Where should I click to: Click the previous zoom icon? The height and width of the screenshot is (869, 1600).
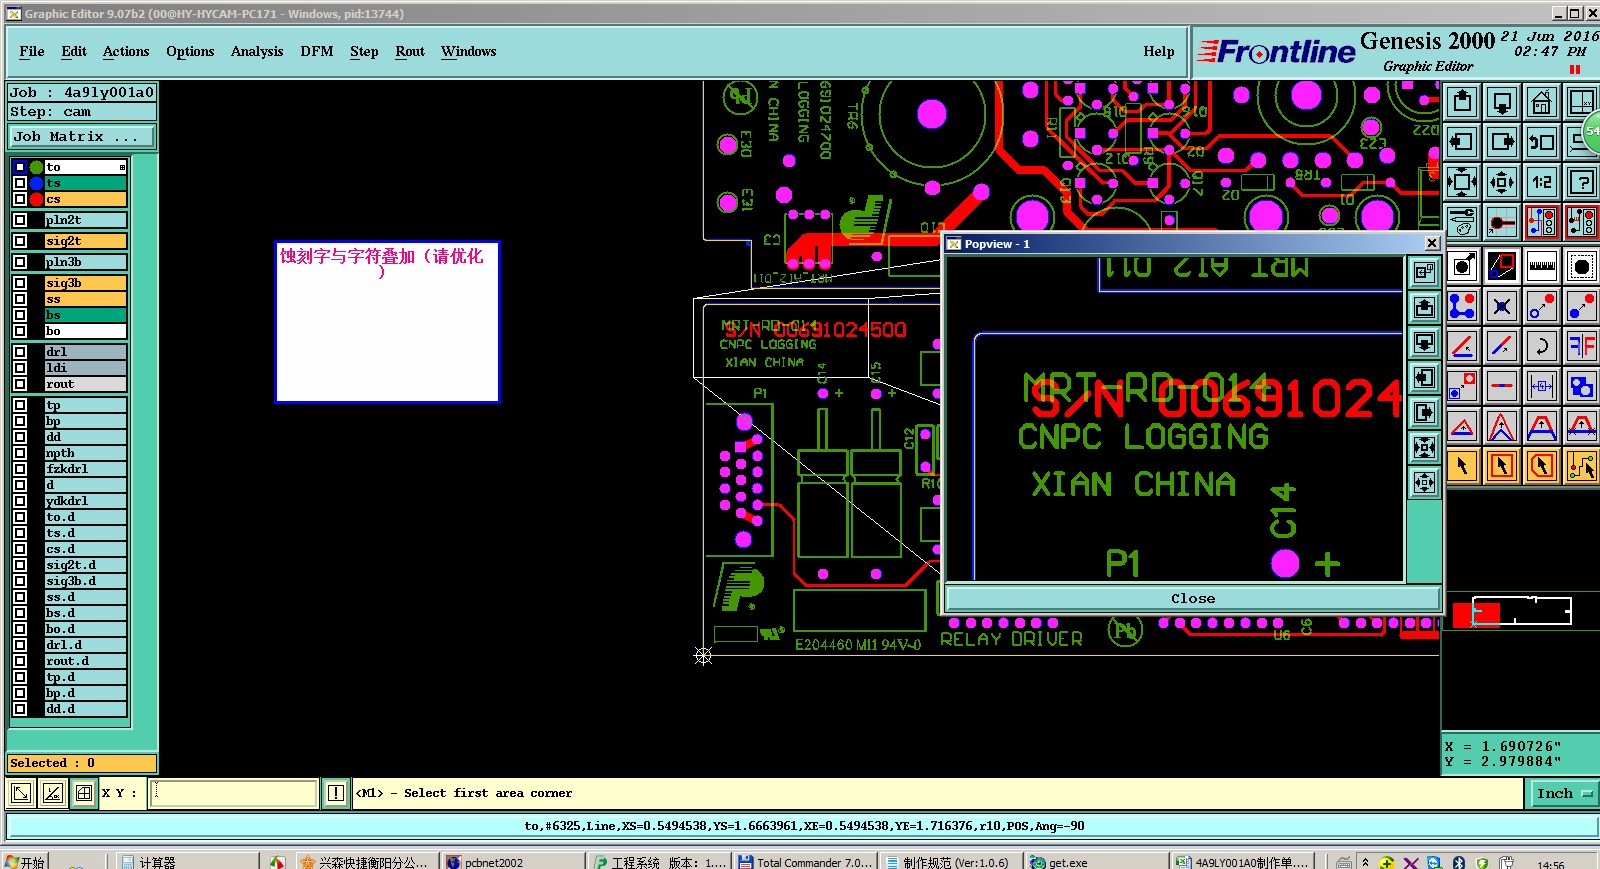1542,142
